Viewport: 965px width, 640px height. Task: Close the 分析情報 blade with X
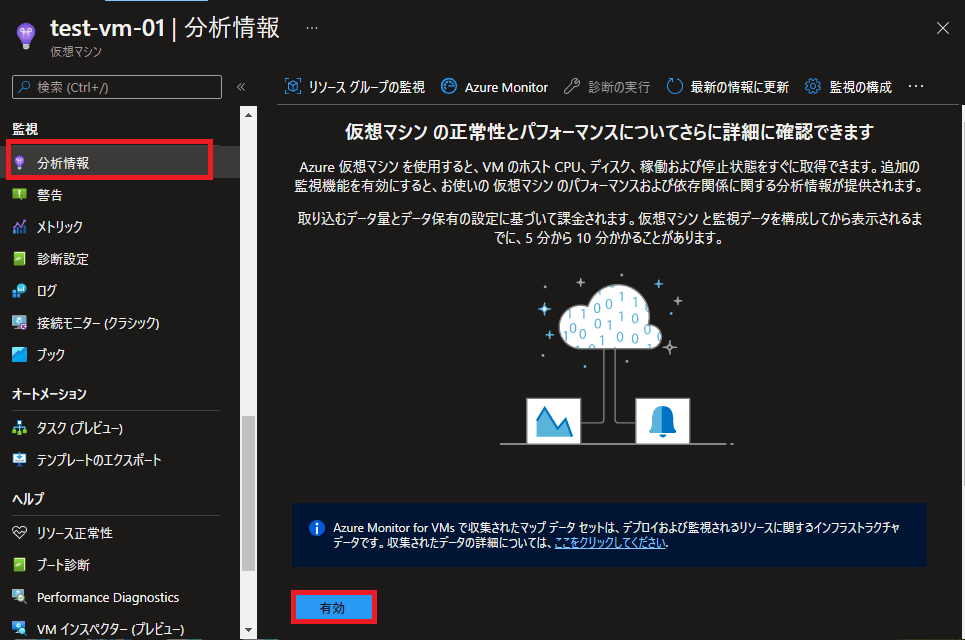point(943,28)
